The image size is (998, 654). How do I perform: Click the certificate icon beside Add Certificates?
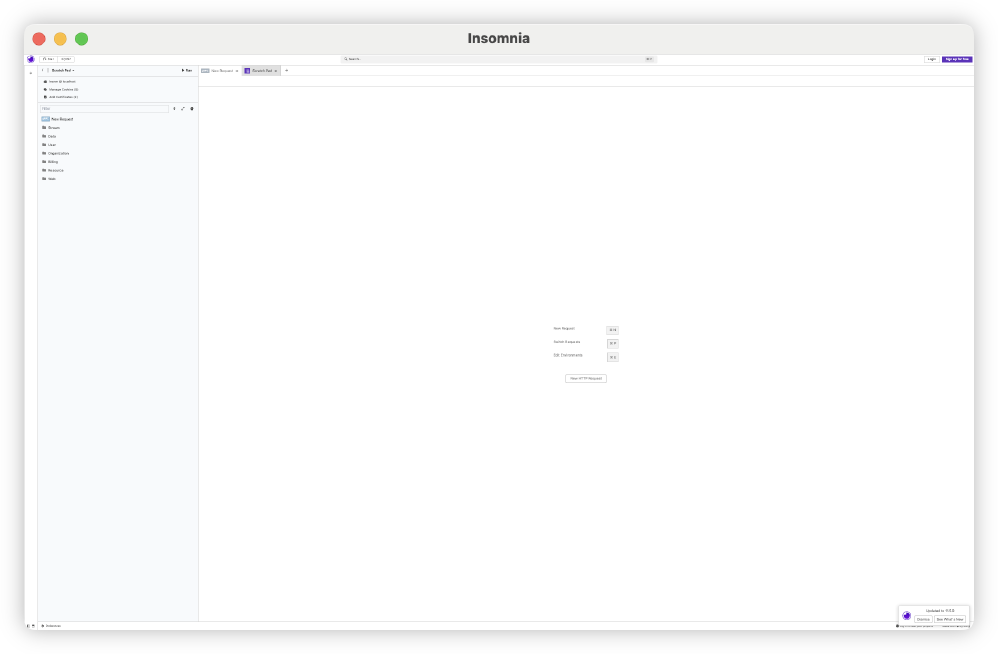coord(45,97)
